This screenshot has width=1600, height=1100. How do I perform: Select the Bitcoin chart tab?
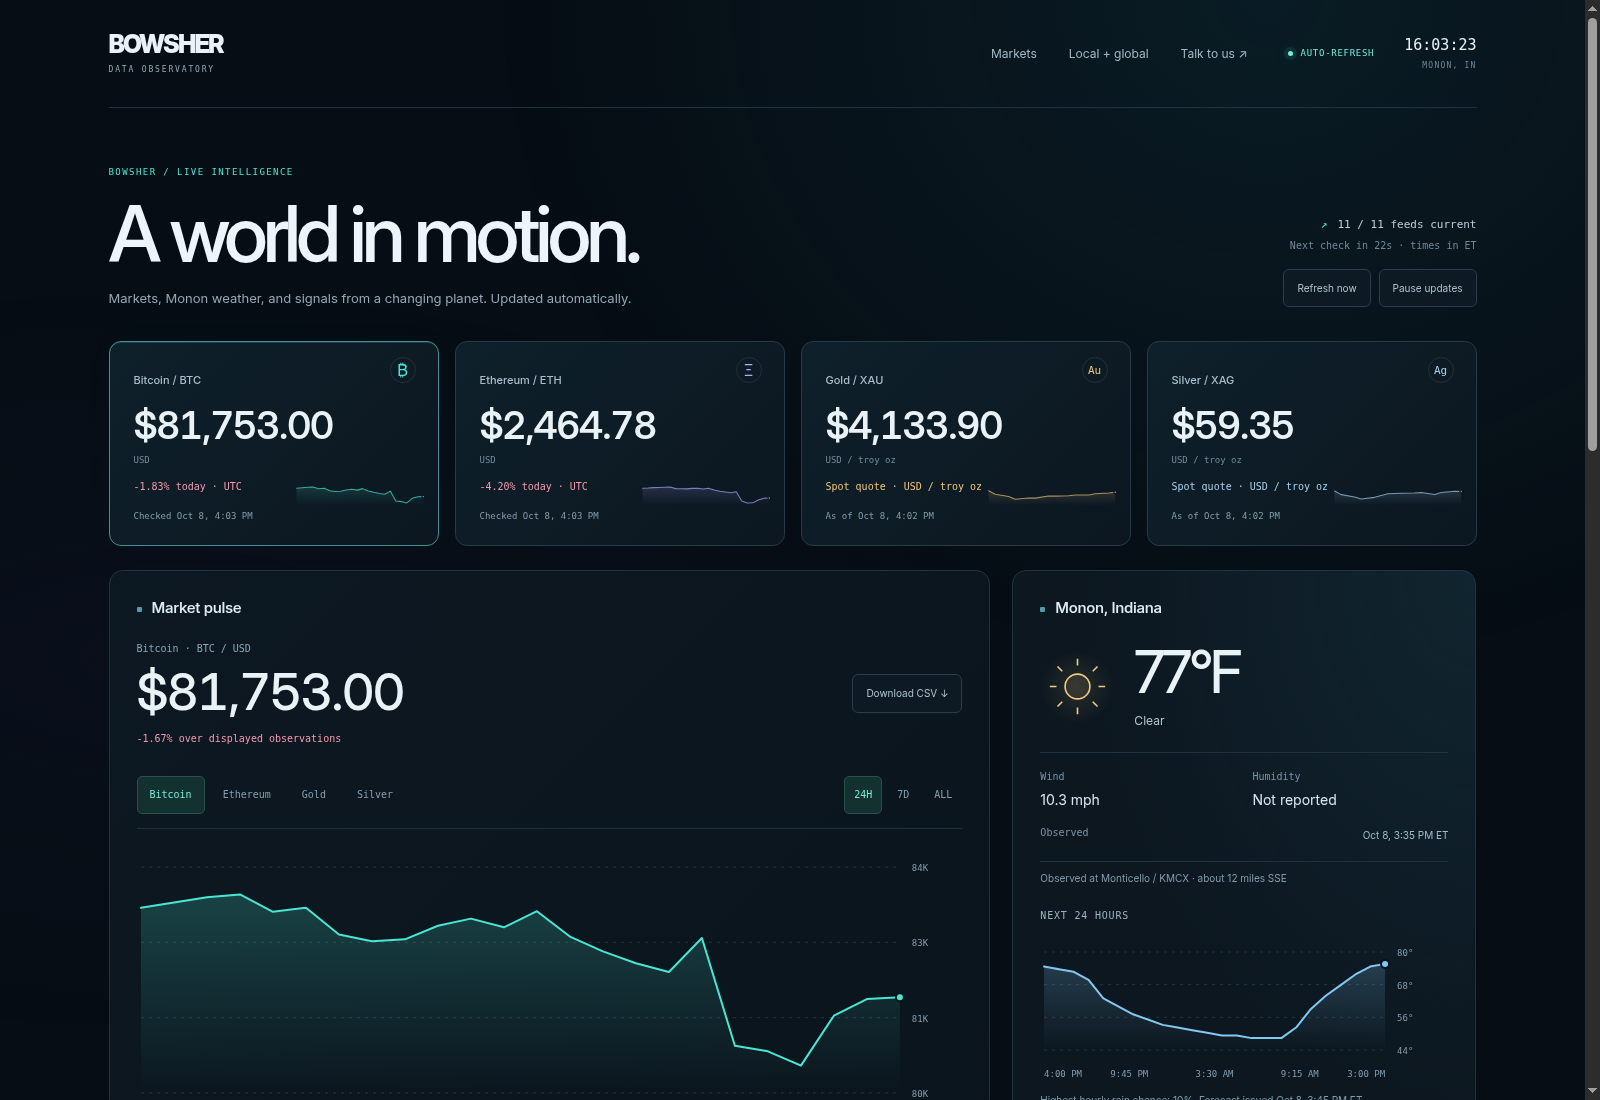tap(170, 795)
